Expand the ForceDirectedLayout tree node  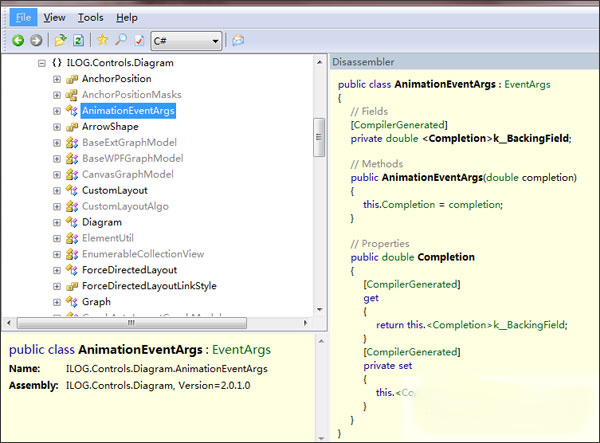tap(57, 269)
